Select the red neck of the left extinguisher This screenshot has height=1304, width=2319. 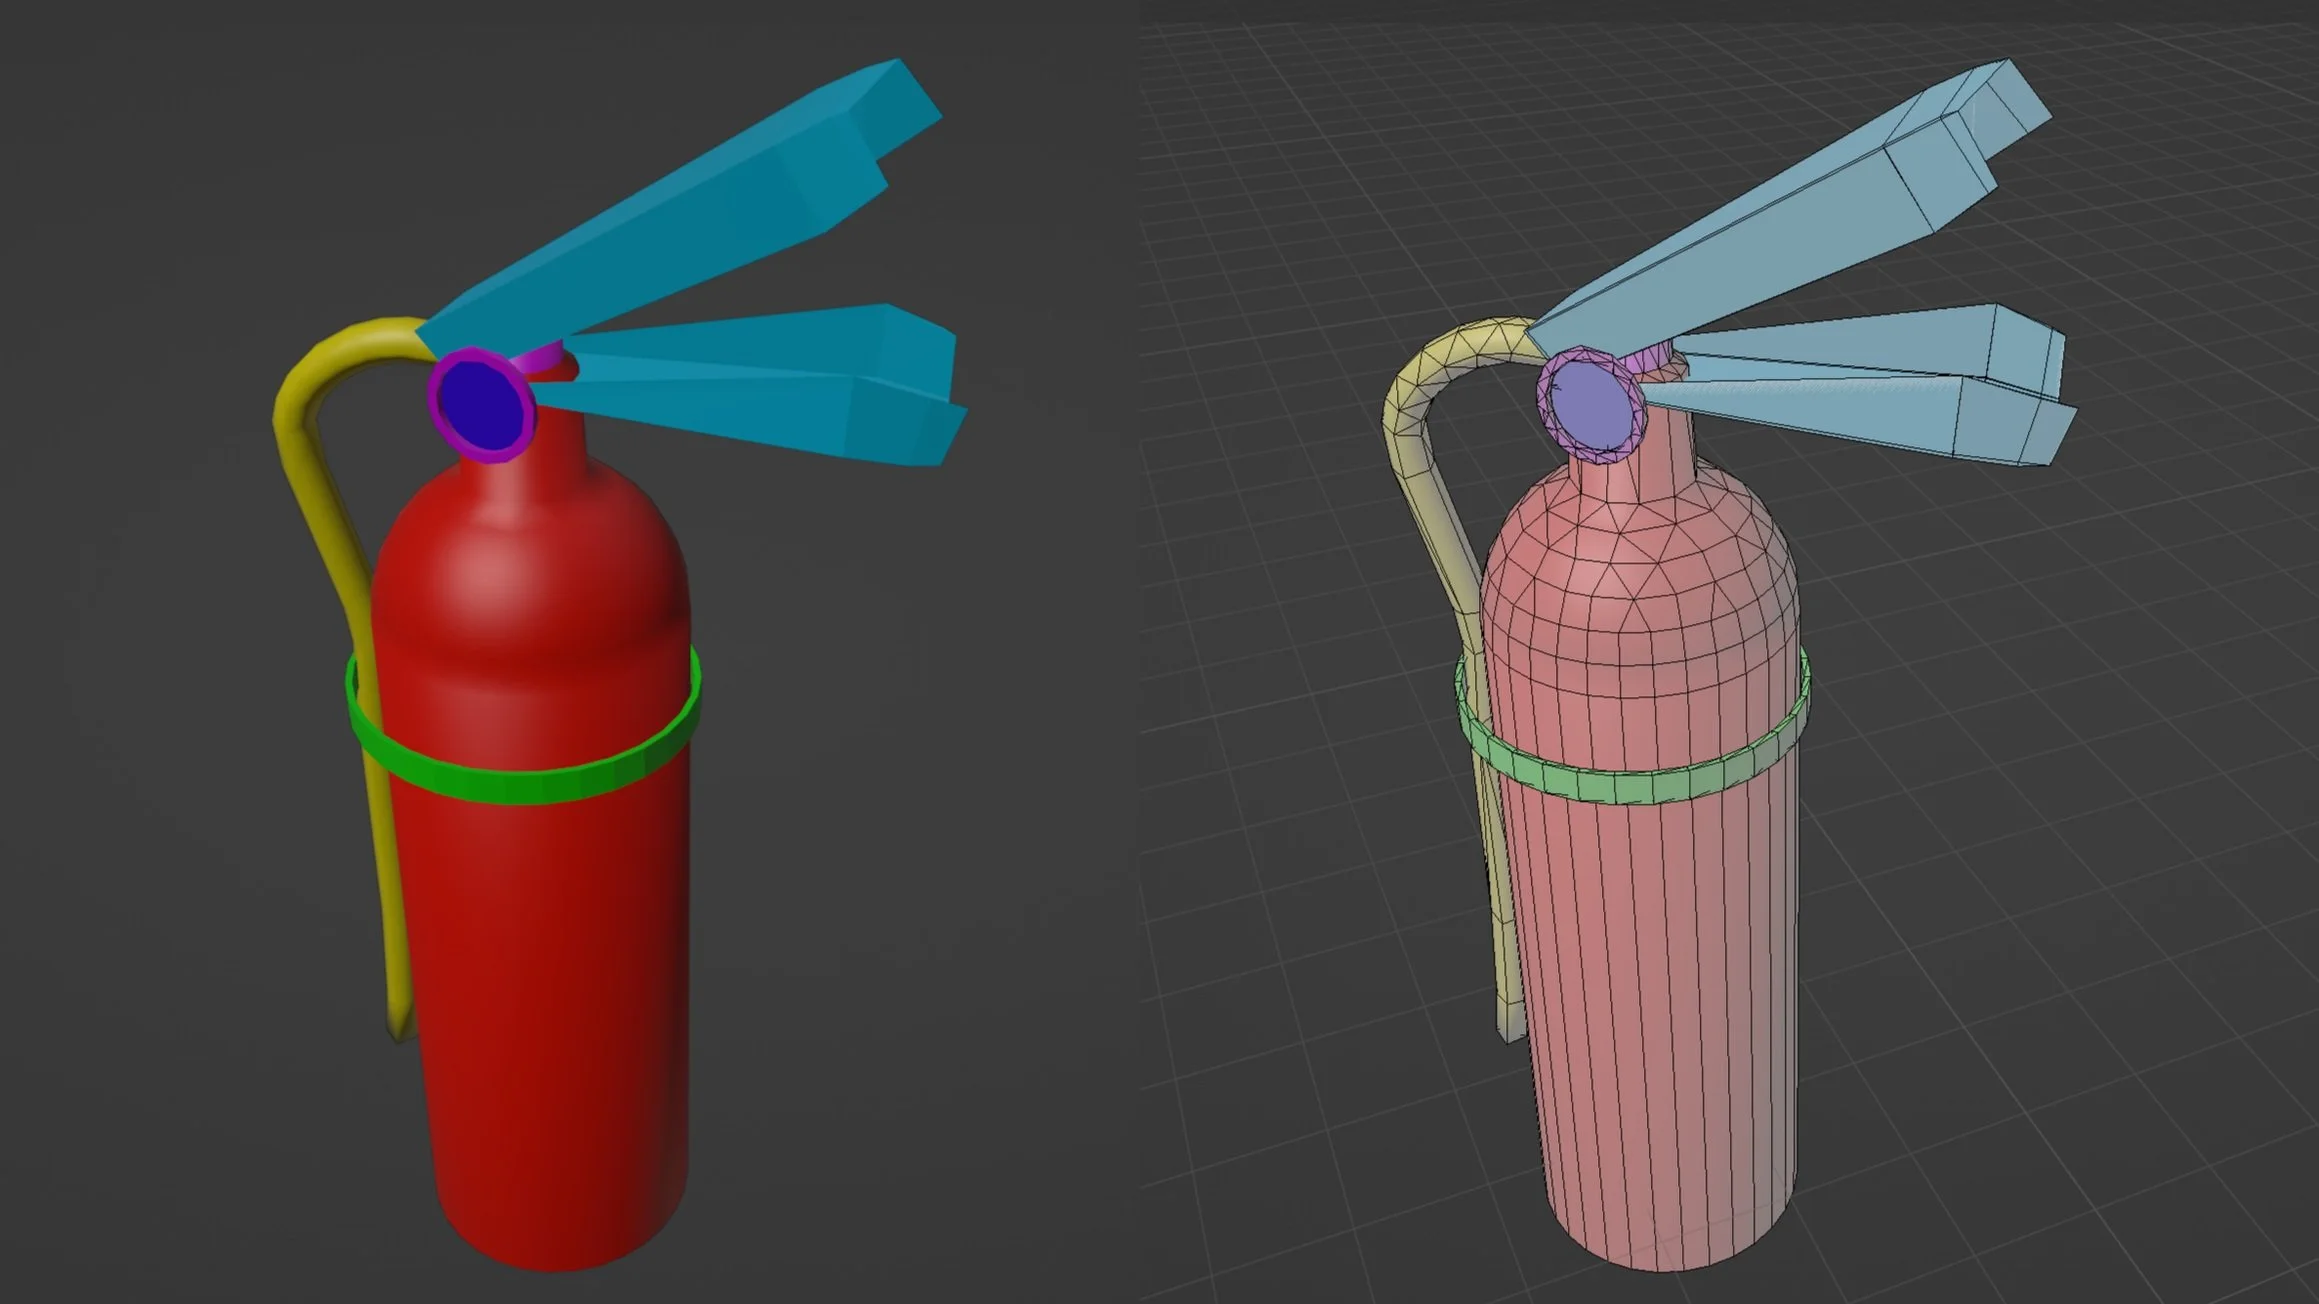[555, 450]
